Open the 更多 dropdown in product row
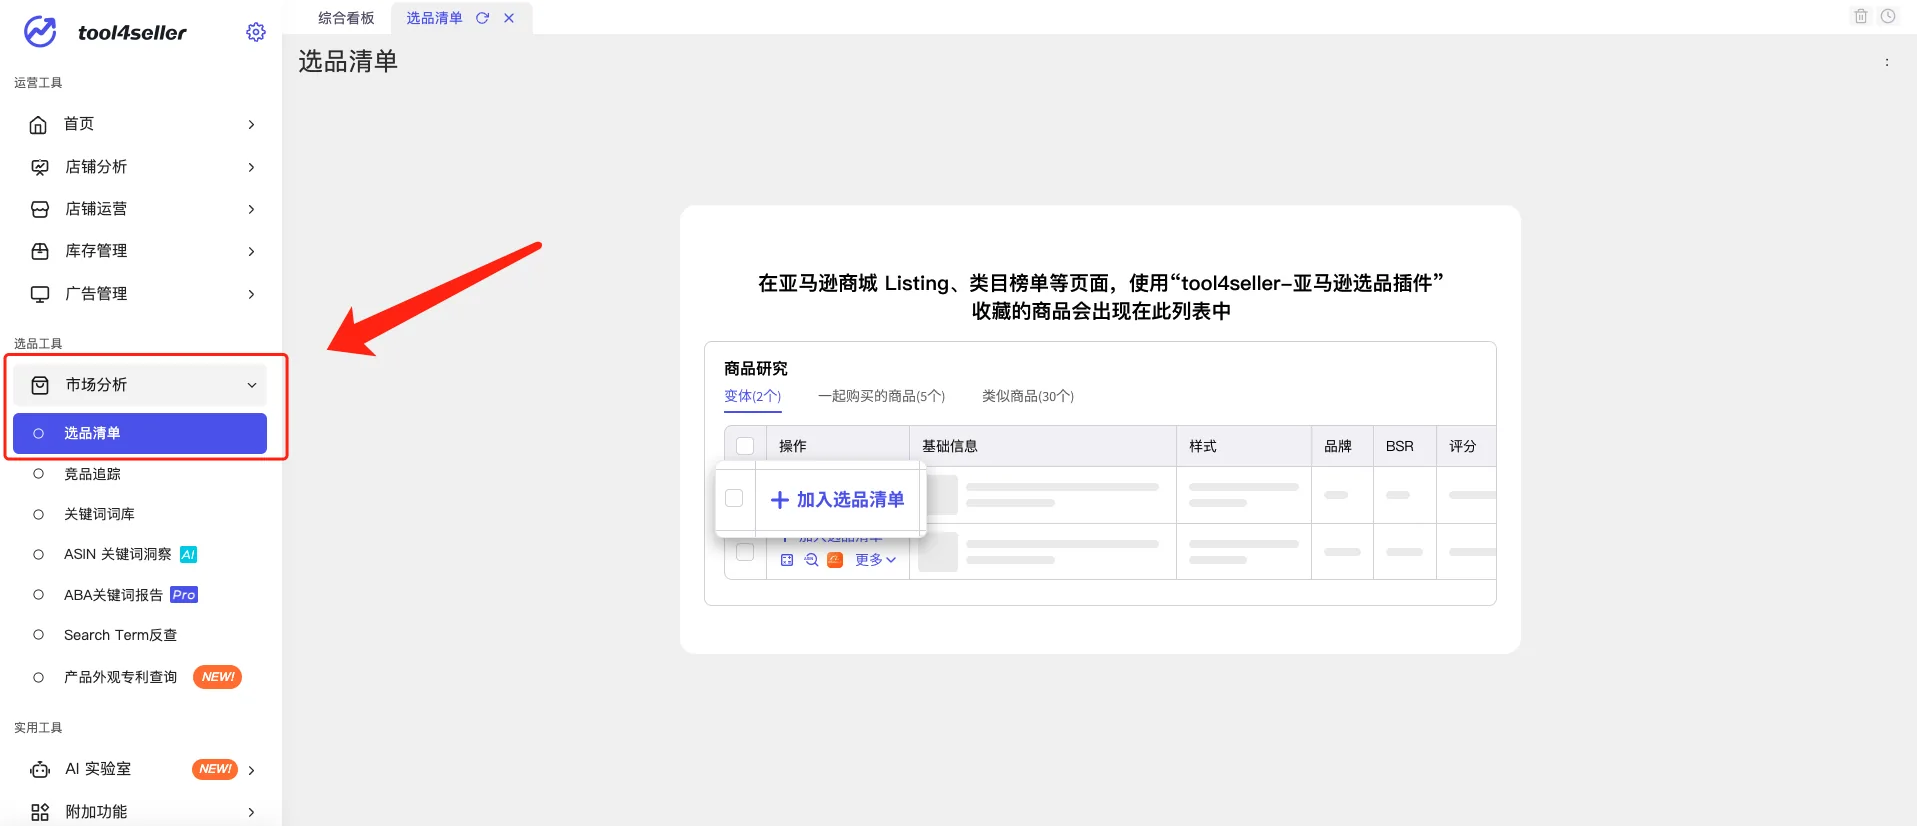Screen dimensions: 1917x826 coord(875,560)
